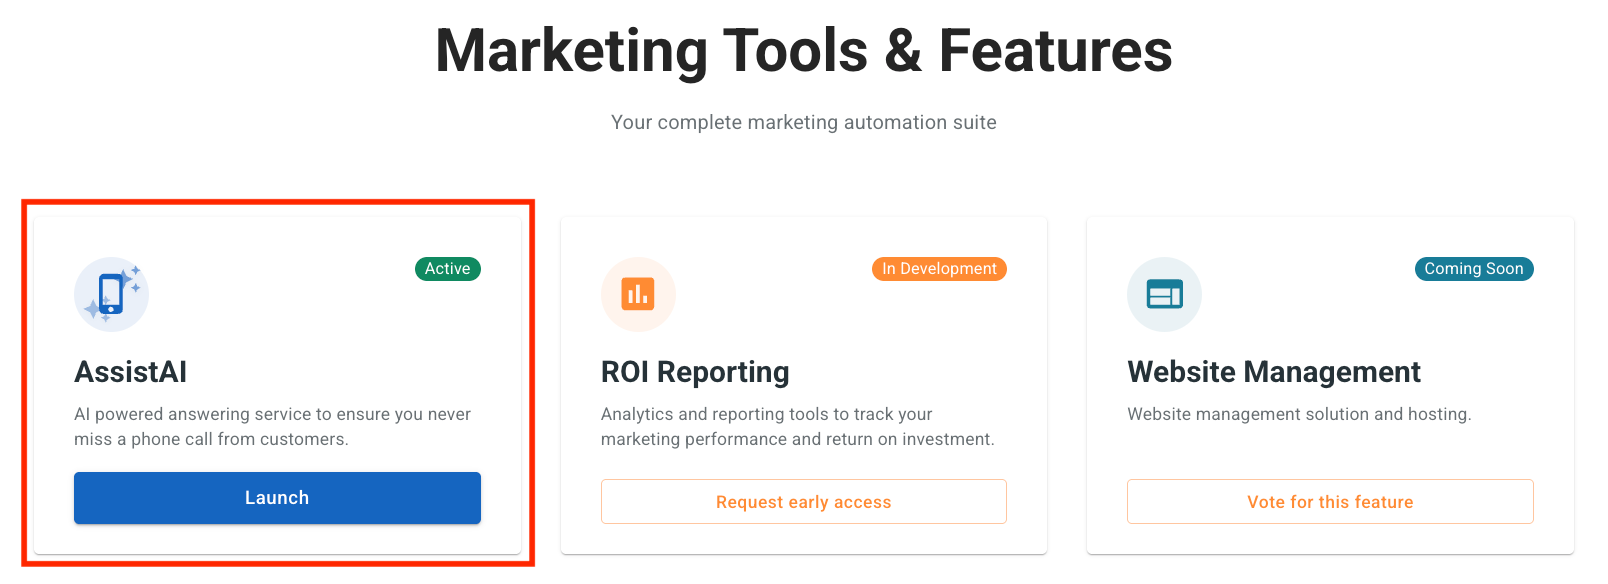The image size is (1608, 584).
Task: Click the Marketing Tools & Features heading
Action: click(804, 51)
